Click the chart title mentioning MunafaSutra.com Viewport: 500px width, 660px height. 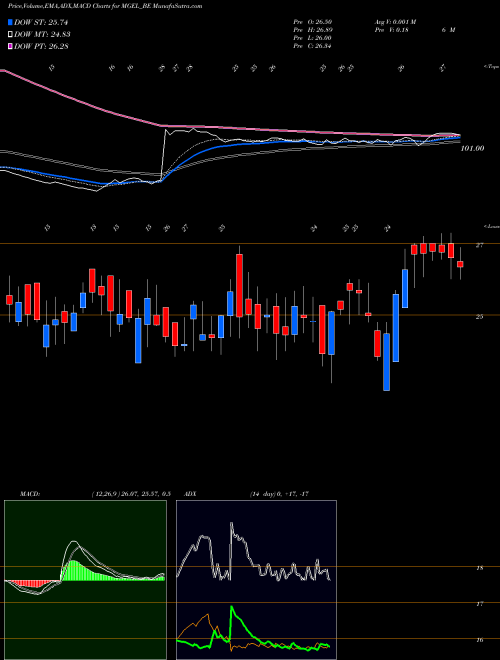pyautogui.click(x=105, y=6)
